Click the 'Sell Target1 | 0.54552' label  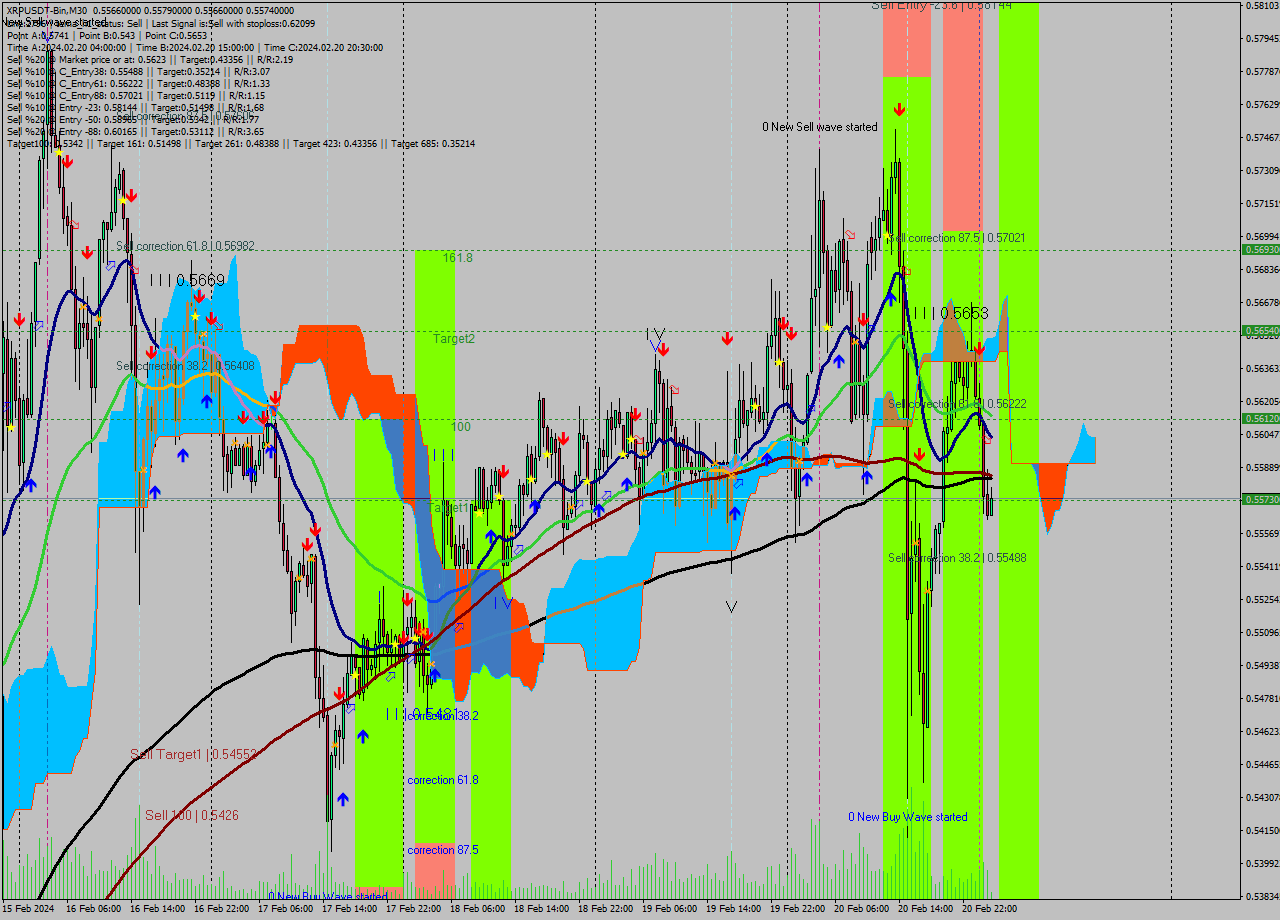(x=194, y=754)
